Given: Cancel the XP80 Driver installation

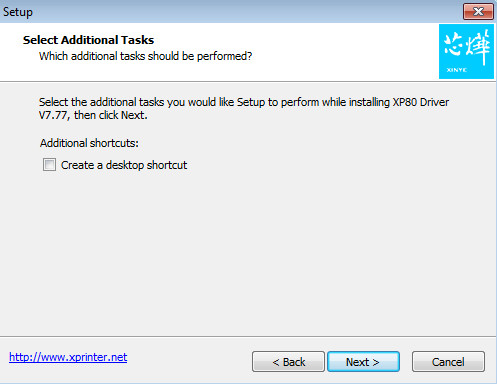Looking at the screenshot, I should (x=448, y=362).
